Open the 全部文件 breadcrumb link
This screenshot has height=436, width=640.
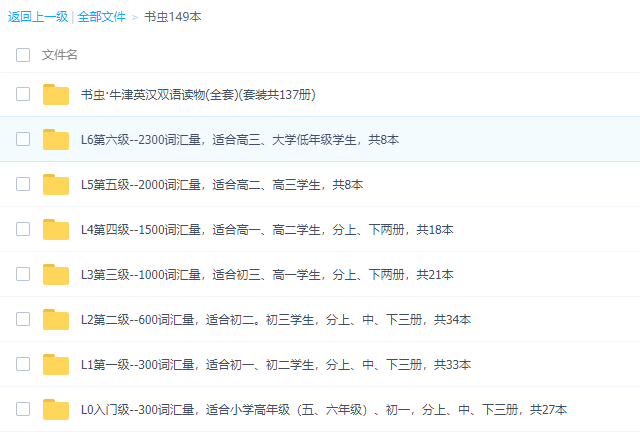click(x=101, y=17)
